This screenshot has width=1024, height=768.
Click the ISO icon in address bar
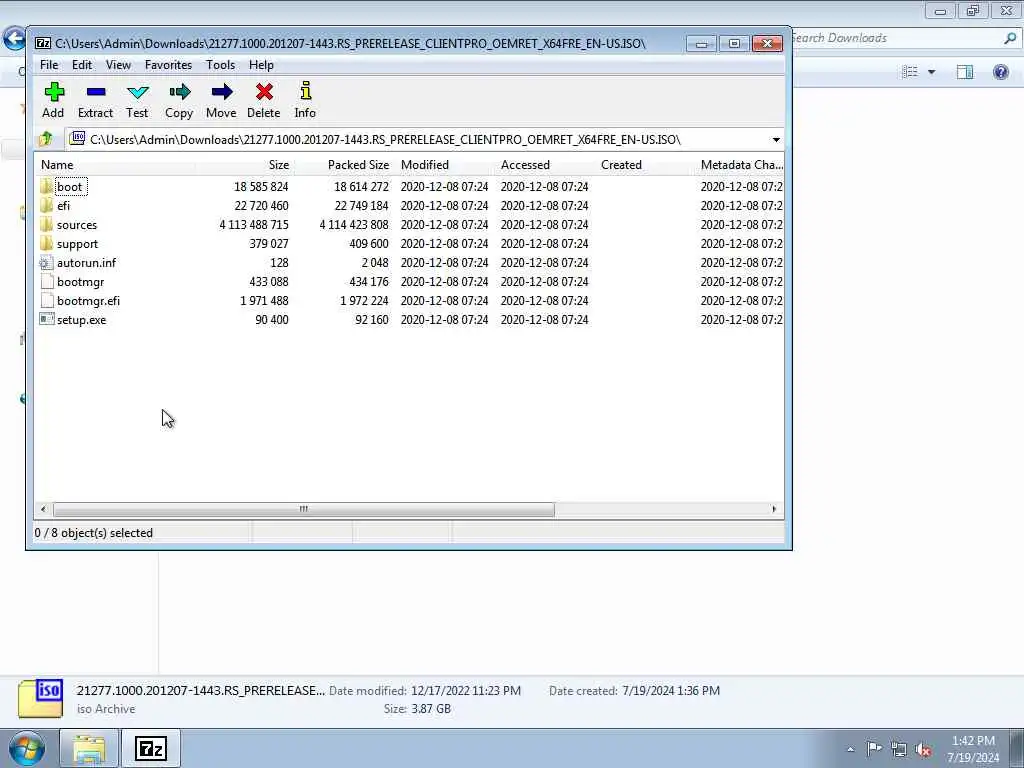[x=78, y=138]
